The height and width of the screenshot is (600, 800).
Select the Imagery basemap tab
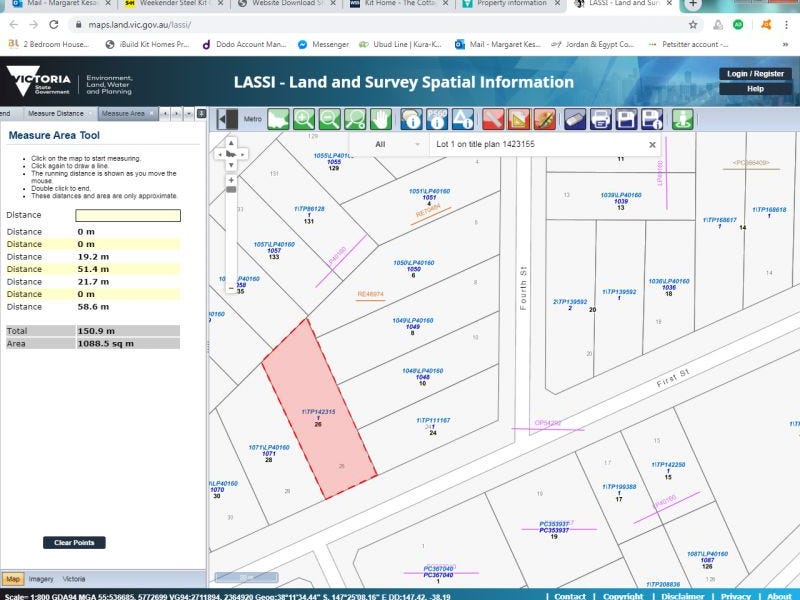pyautogui.click(x=41, y=579)
